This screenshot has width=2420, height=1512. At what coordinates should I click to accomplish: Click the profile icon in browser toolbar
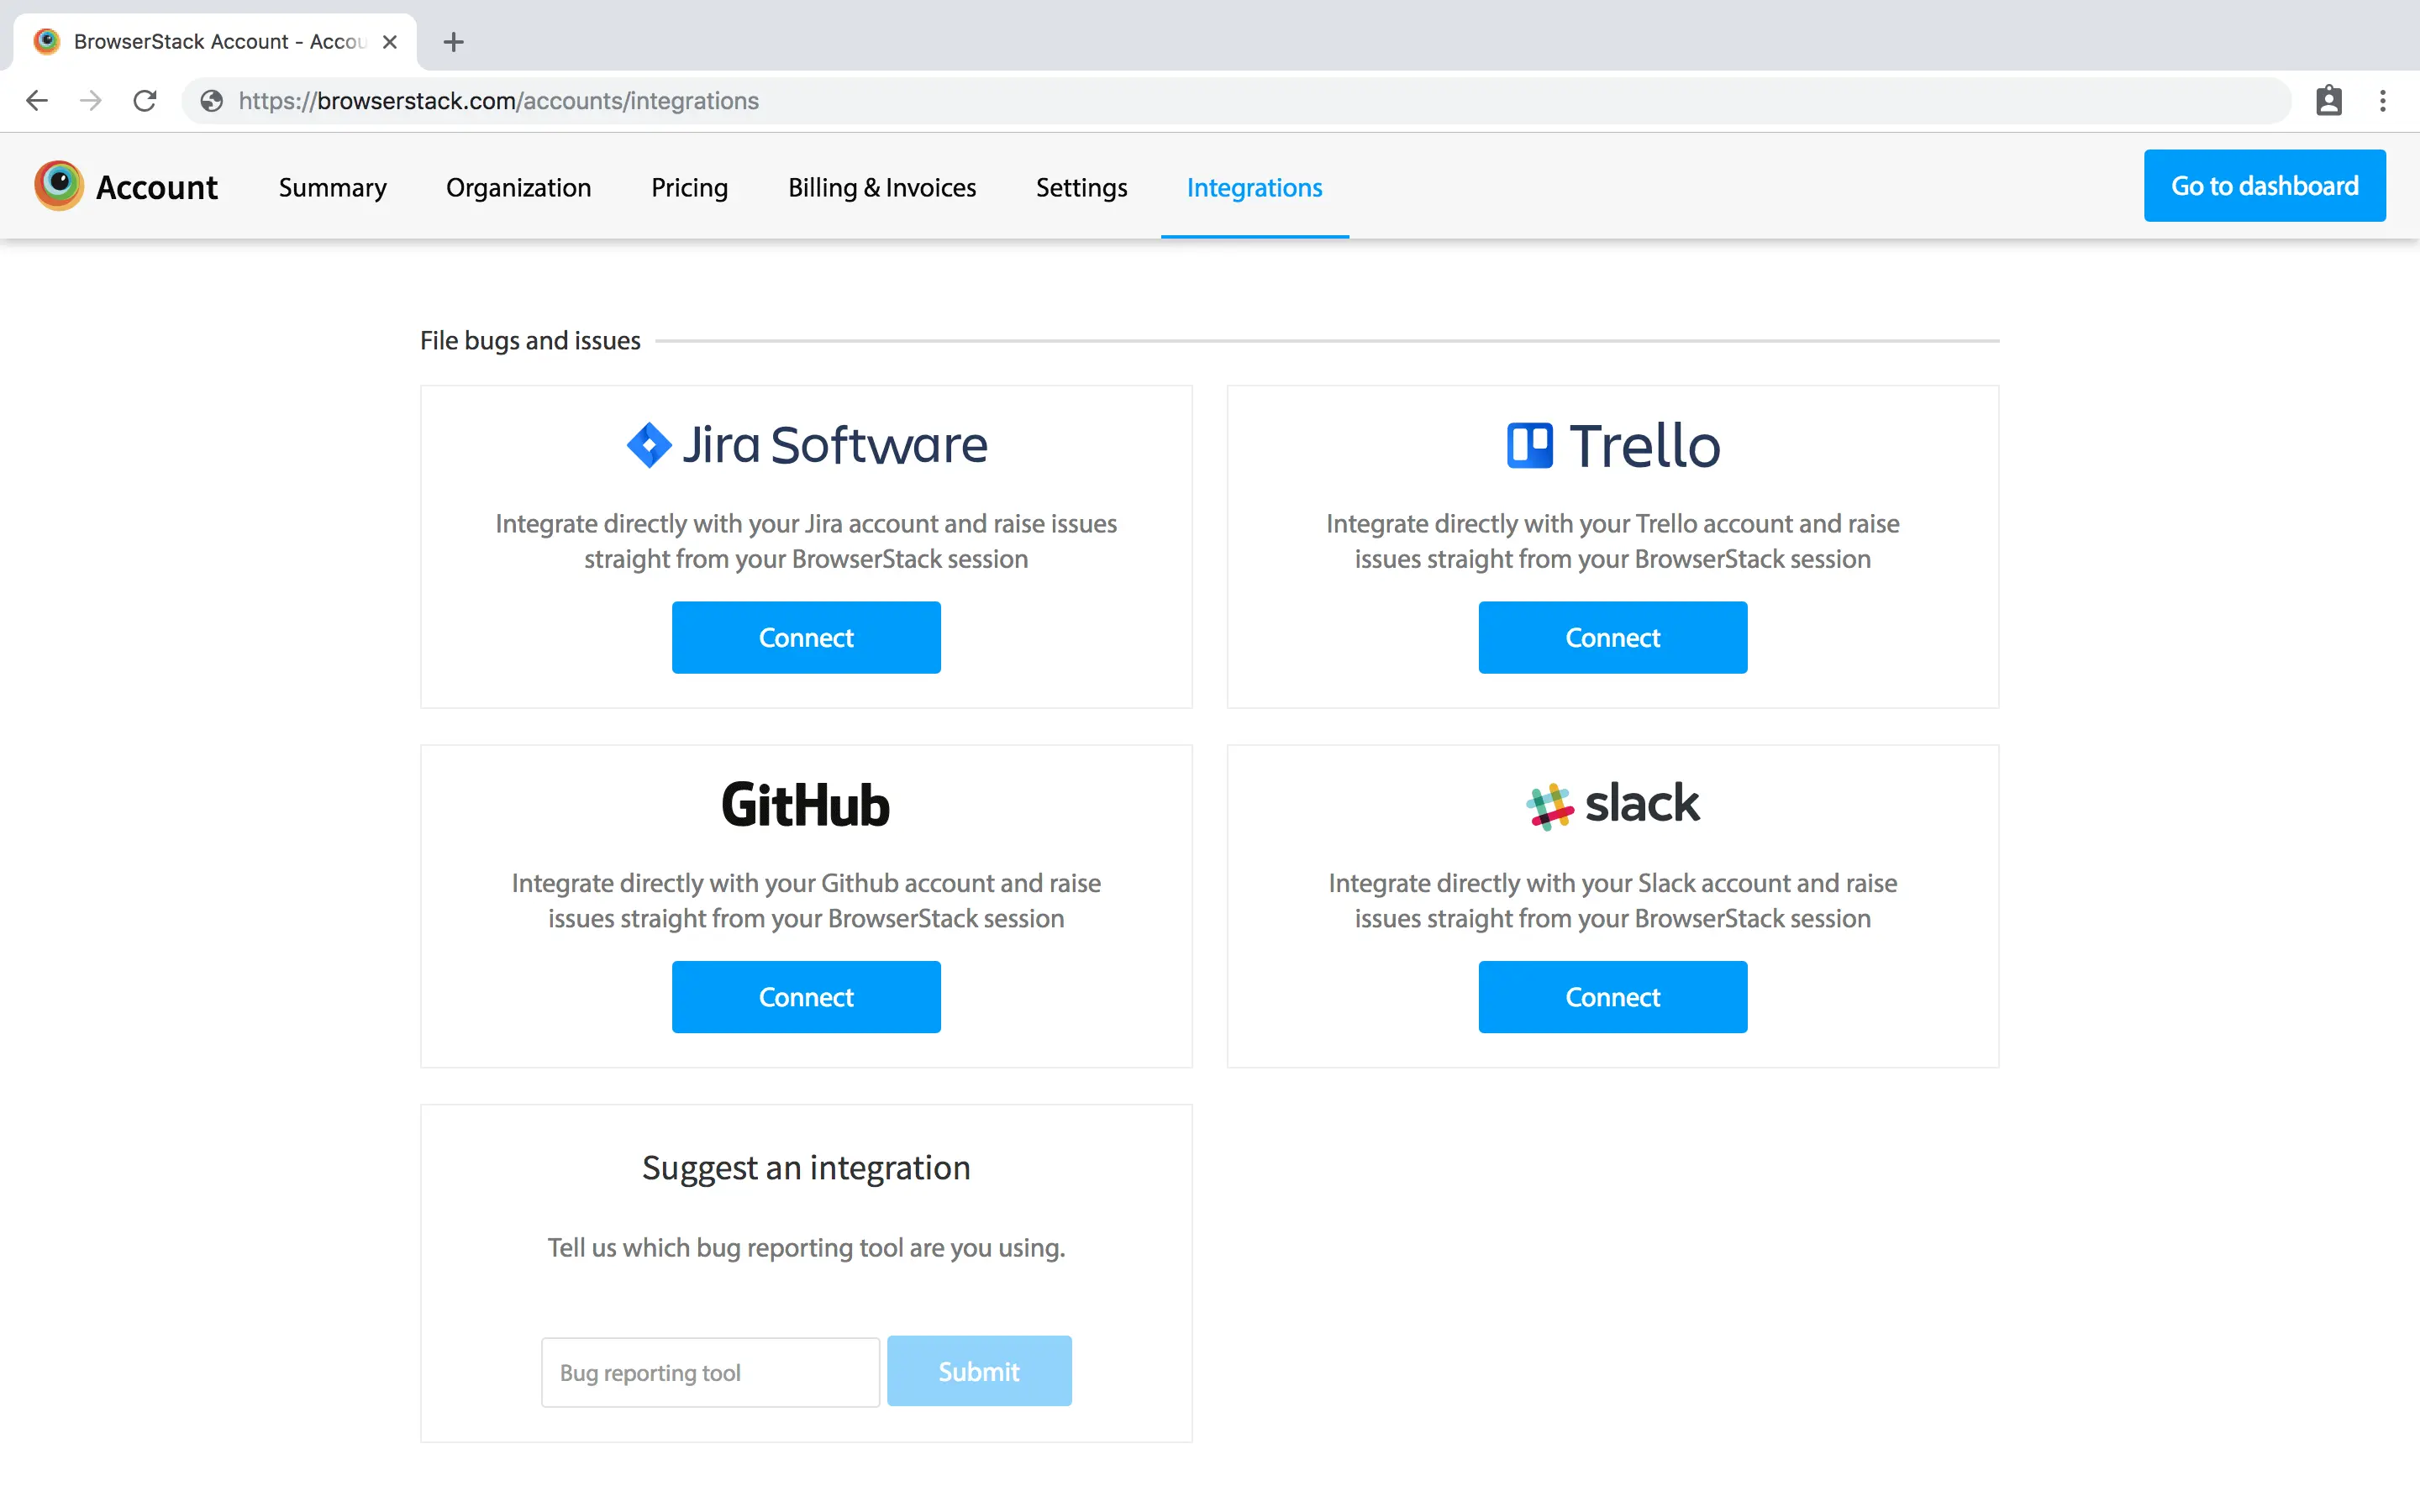click(2328, 101)
